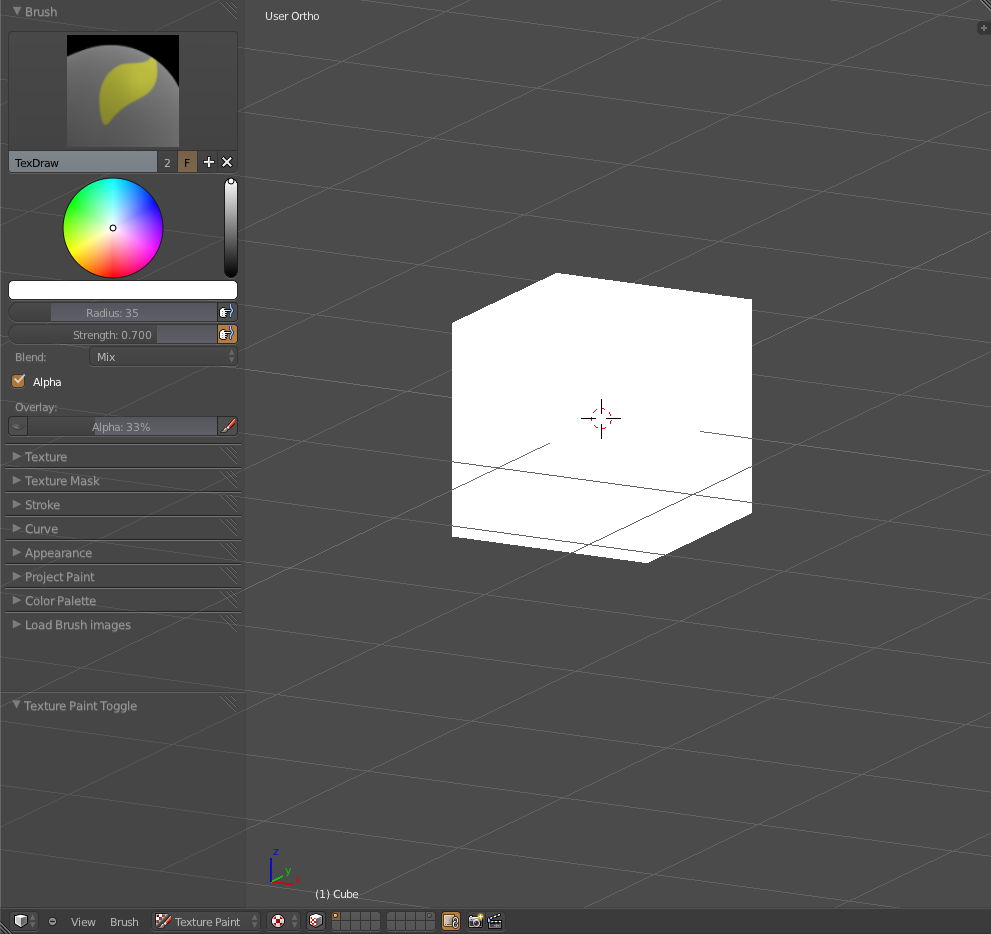
Task: Click the brush users count button labeled 2
Action: tap(166, 161)
